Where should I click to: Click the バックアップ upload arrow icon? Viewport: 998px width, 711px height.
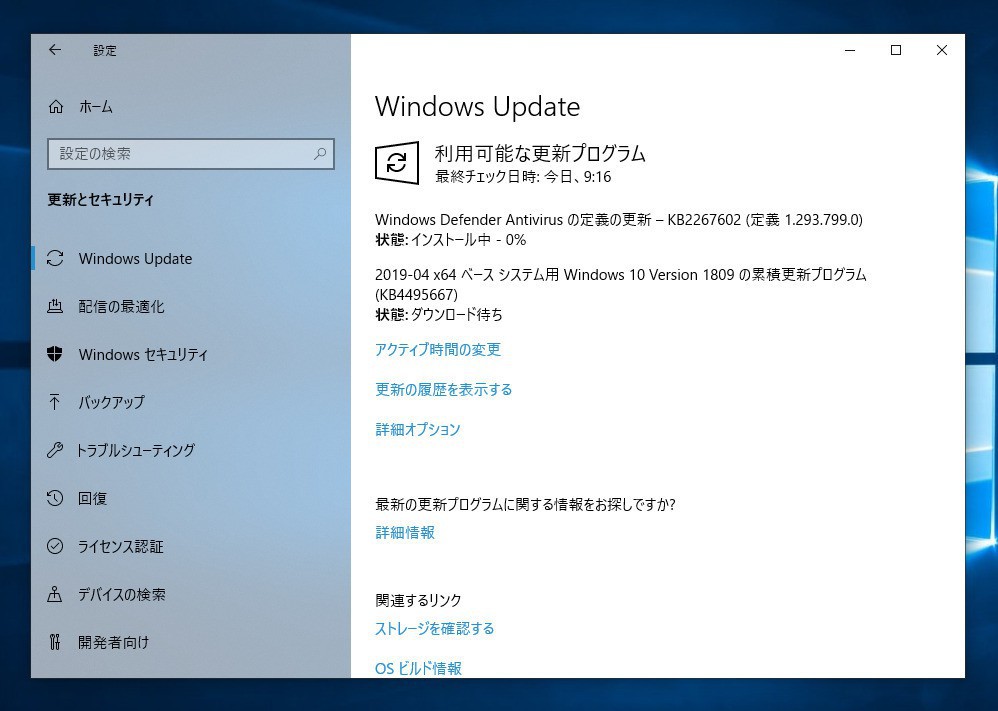(55, 402)
